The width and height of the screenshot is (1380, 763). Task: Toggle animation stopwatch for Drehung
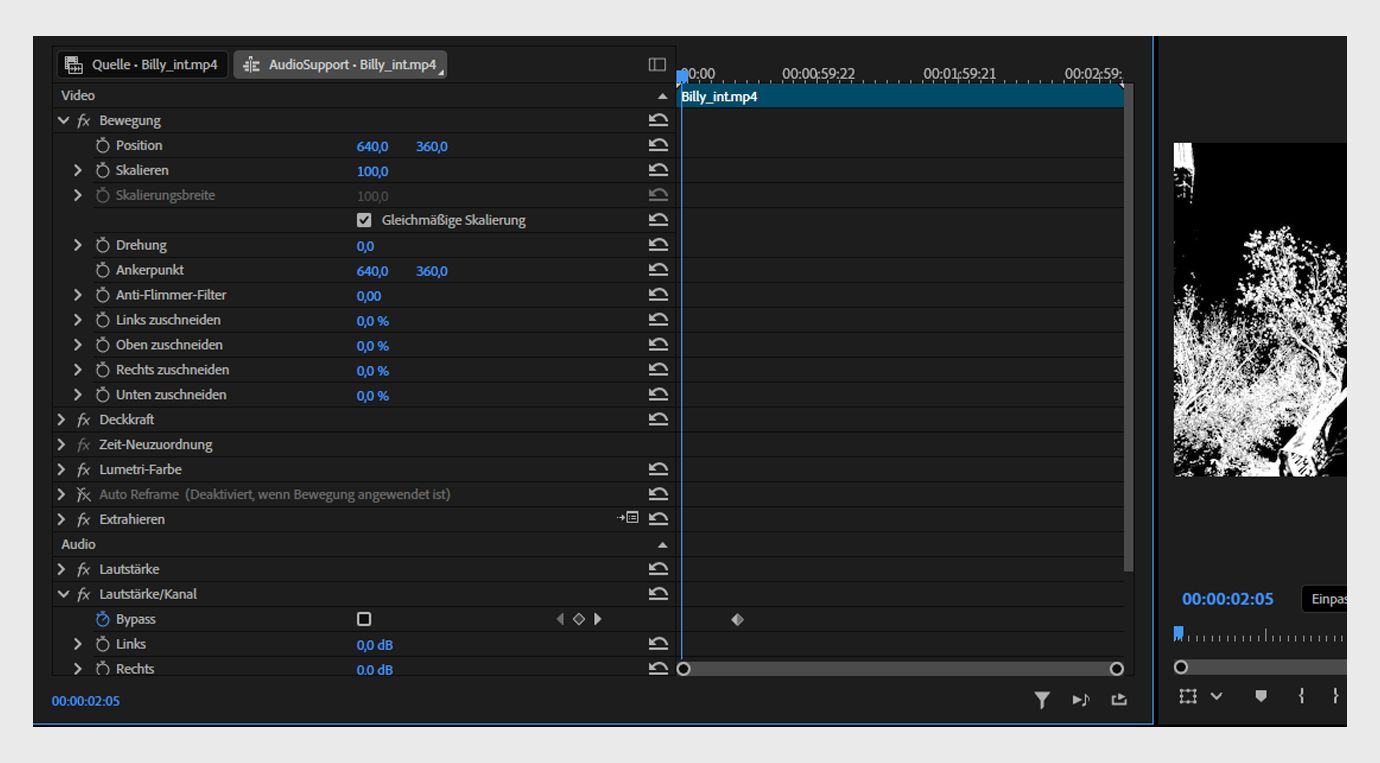(102, 245)
